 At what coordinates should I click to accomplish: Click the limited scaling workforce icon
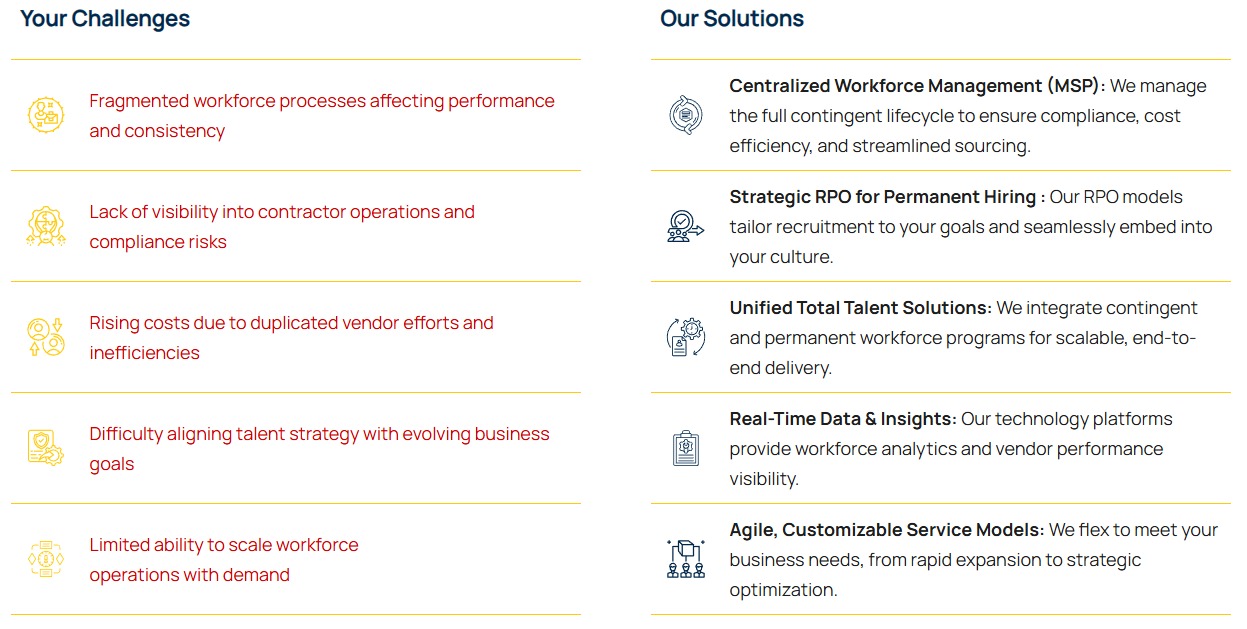point(46,559)
